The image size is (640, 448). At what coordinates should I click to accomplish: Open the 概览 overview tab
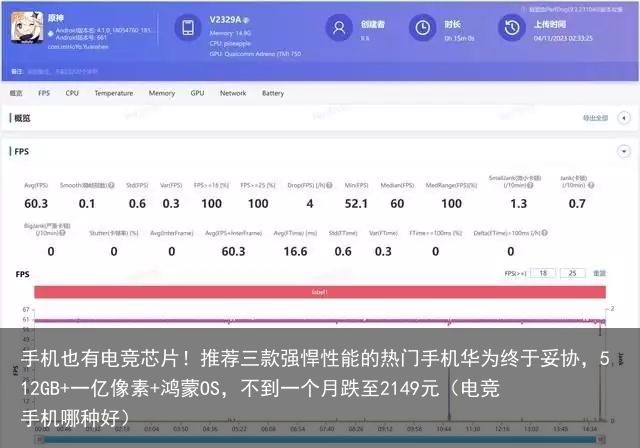tap(16, 93)
